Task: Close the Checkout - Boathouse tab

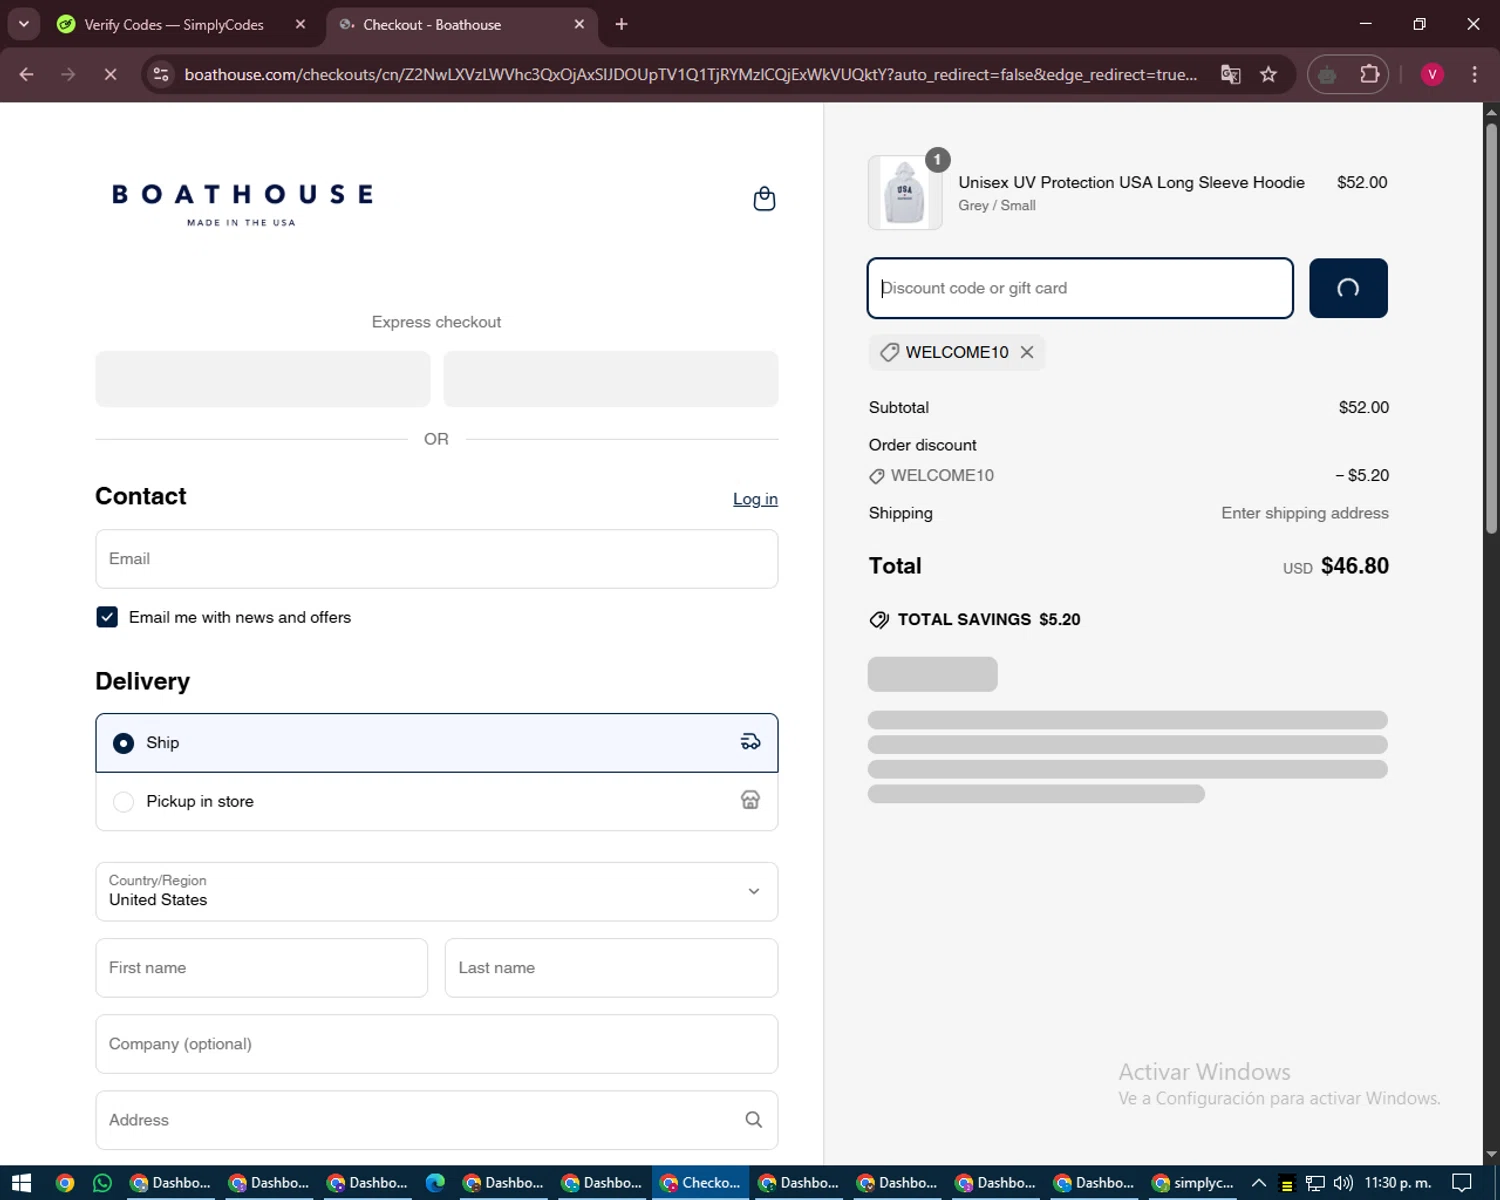Action: coord(579,24)
